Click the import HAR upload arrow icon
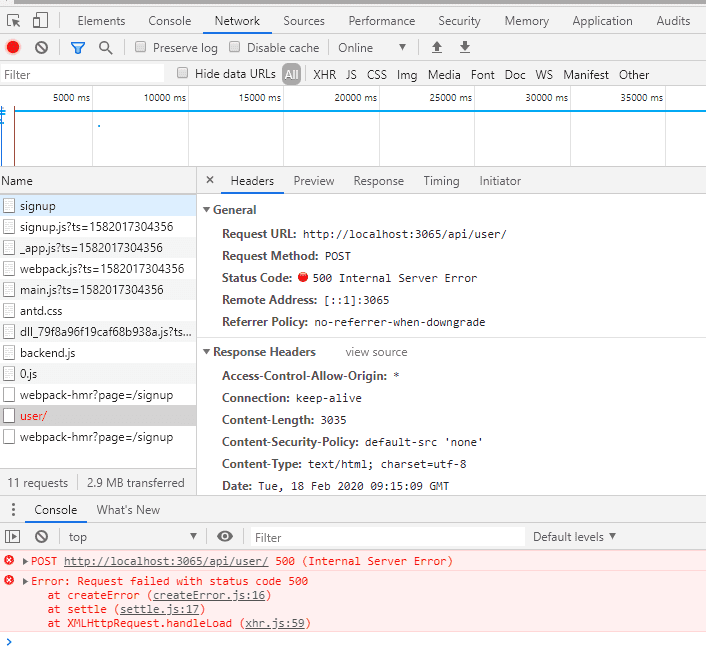706x650 pixels. 436,47
